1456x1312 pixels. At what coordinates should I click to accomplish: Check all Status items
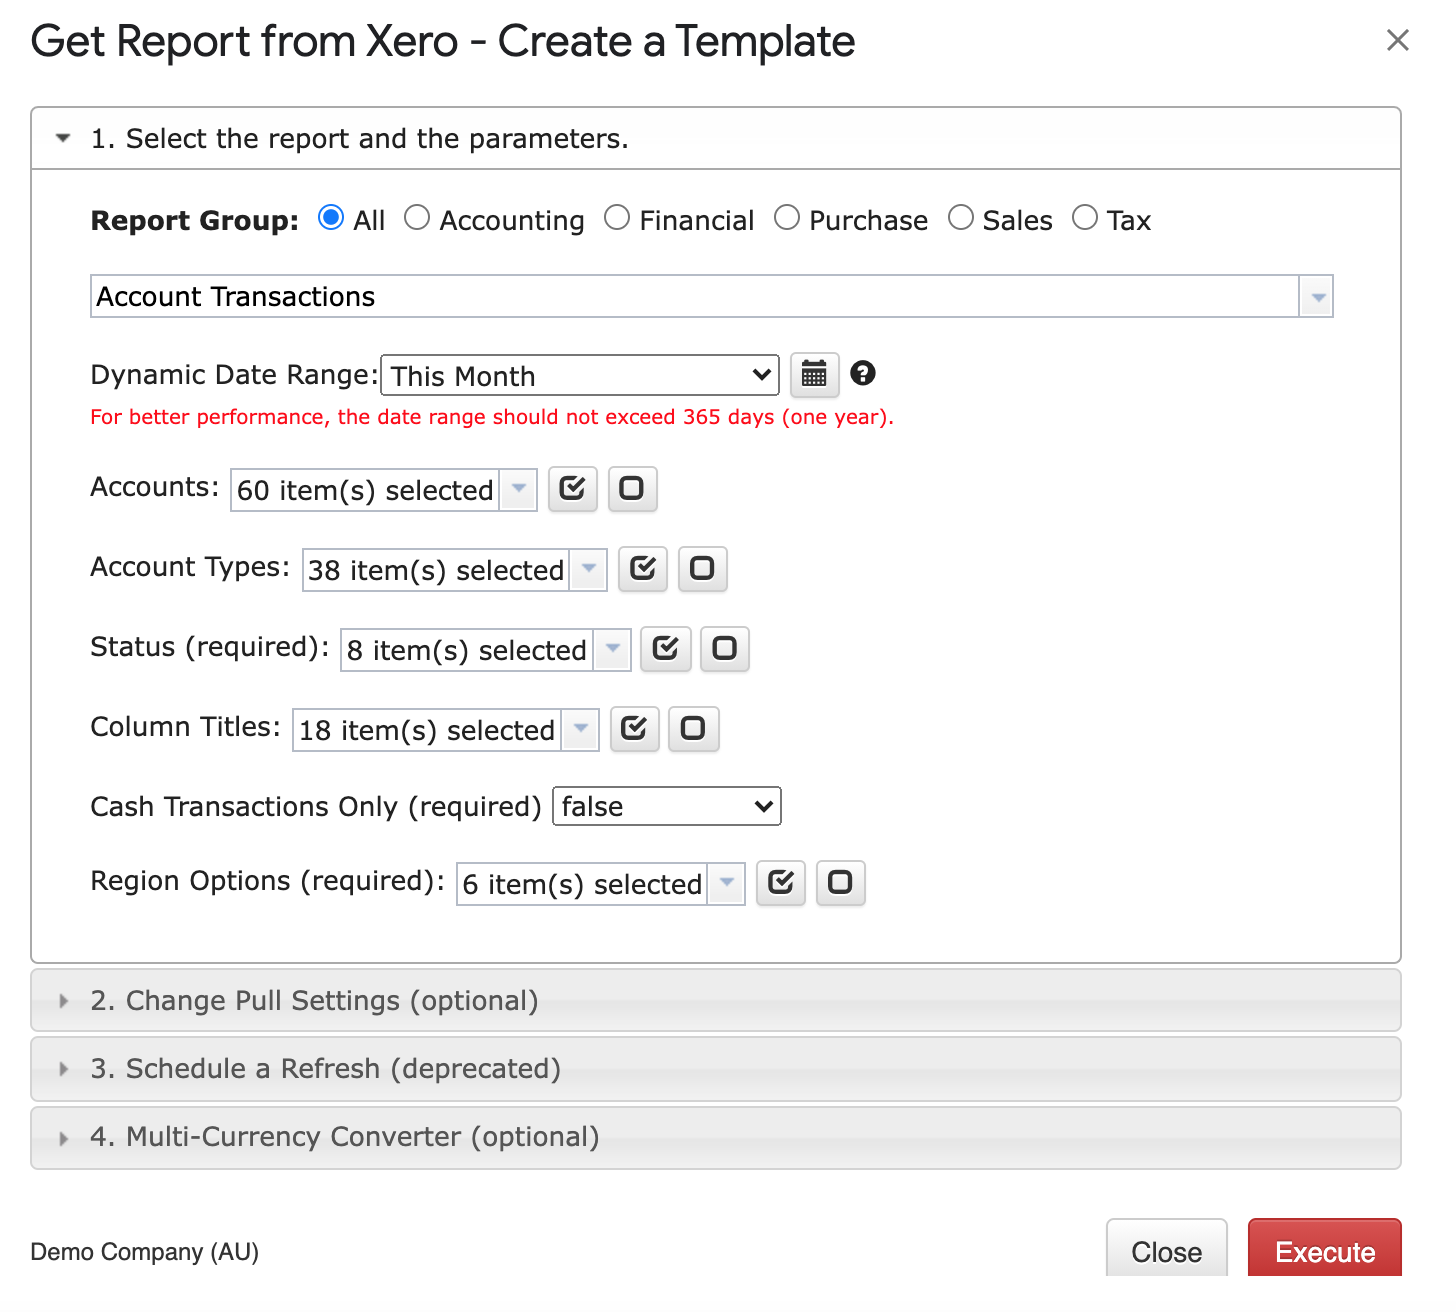coord(666,649)
